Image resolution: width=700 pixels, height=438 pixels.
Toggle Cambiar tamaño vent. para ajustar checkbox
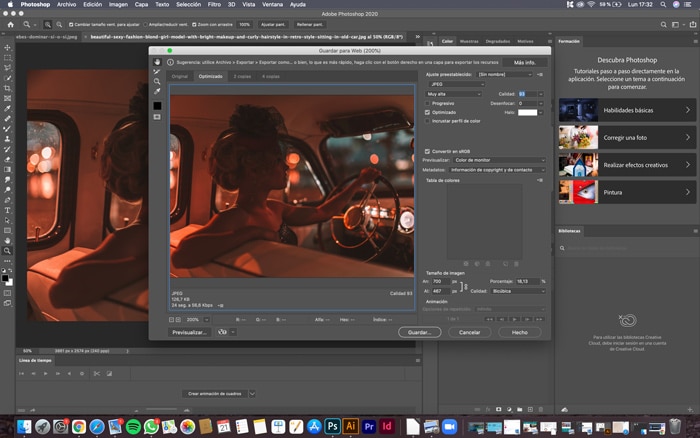[71, 25]
